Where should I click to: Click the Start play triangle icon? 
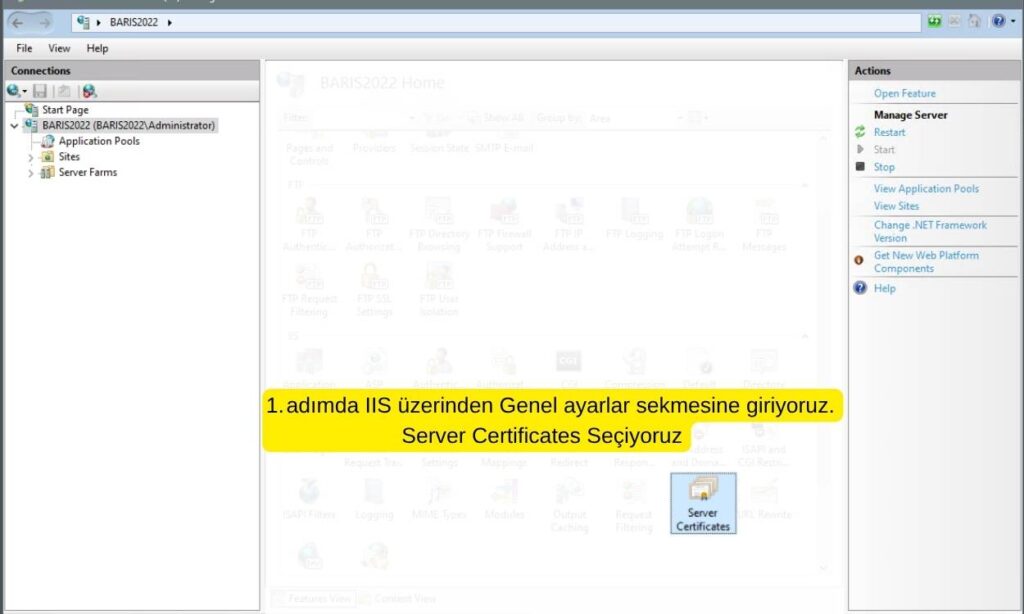(860, 149)
